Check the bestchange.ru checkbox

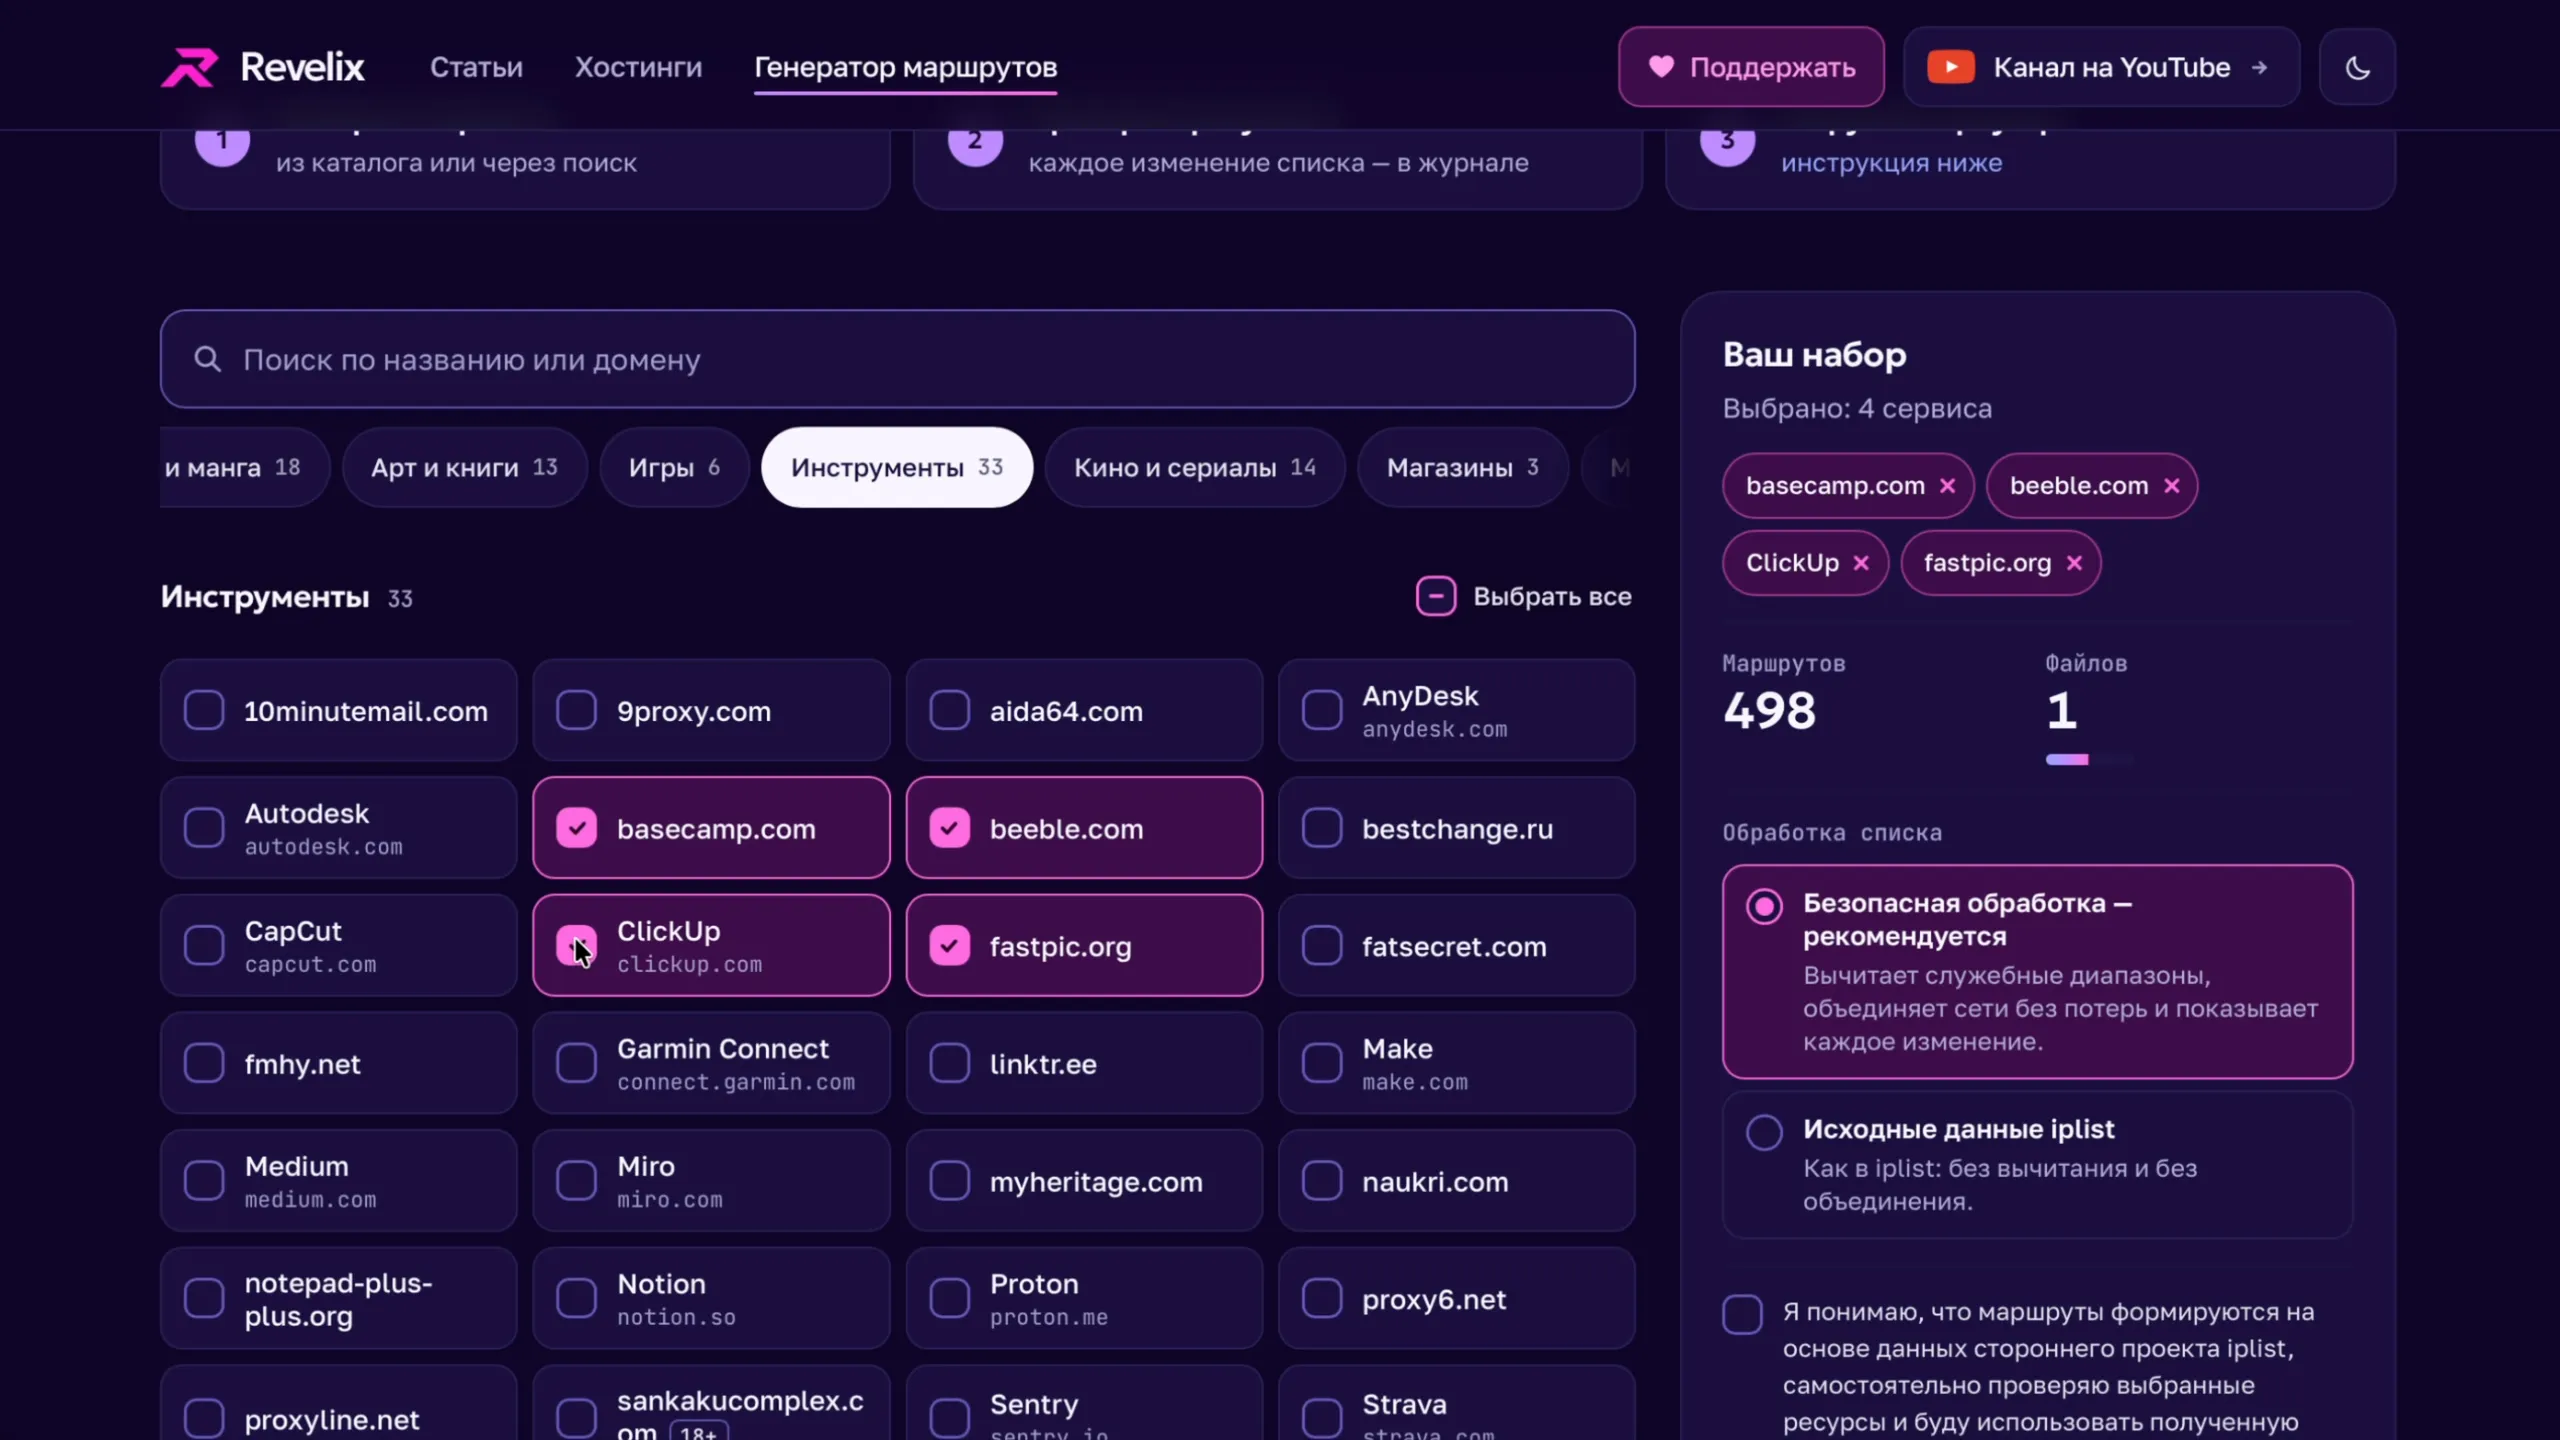pos(1322,828)
